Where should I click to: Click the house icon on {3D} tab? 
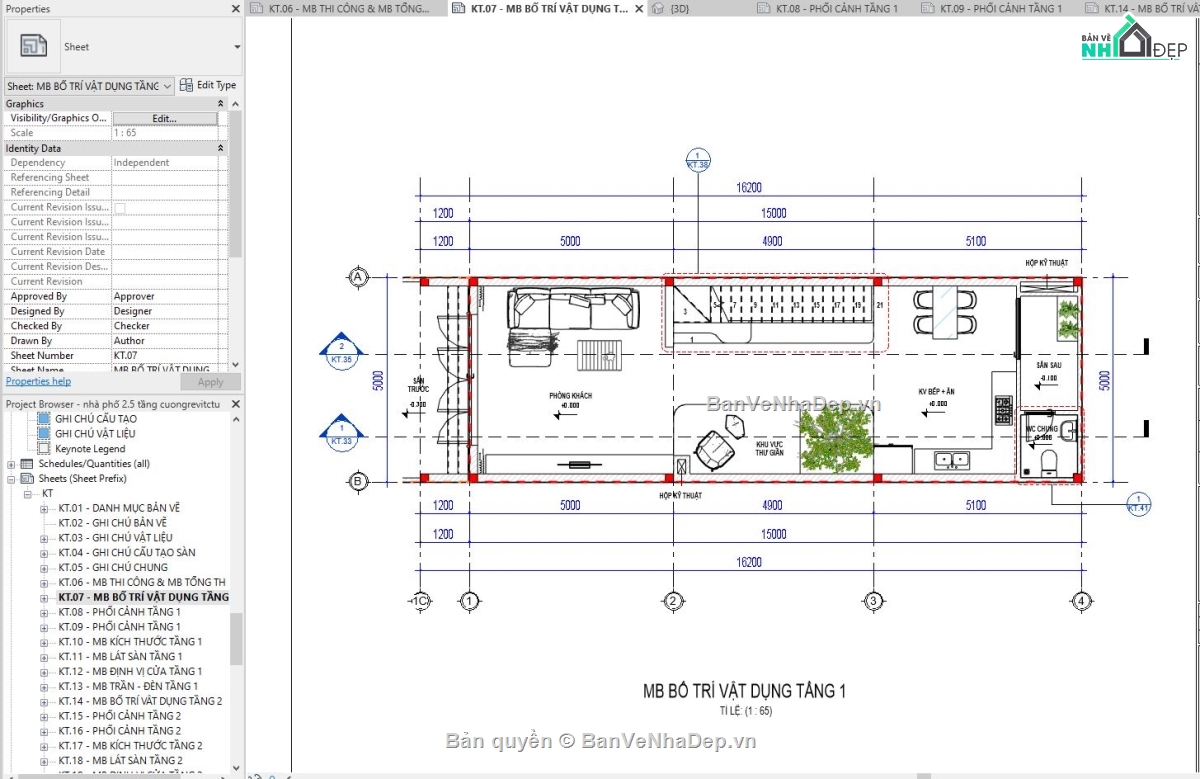point(657,8)
